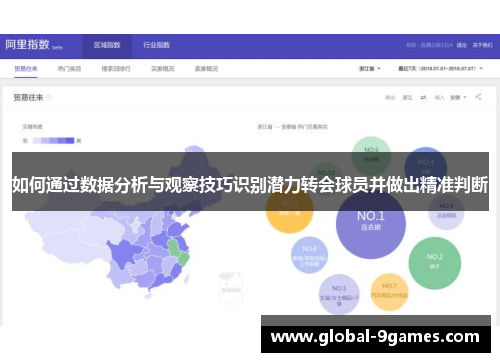
Task: Select the green NO.2 bubble
Action: point(435,263)
